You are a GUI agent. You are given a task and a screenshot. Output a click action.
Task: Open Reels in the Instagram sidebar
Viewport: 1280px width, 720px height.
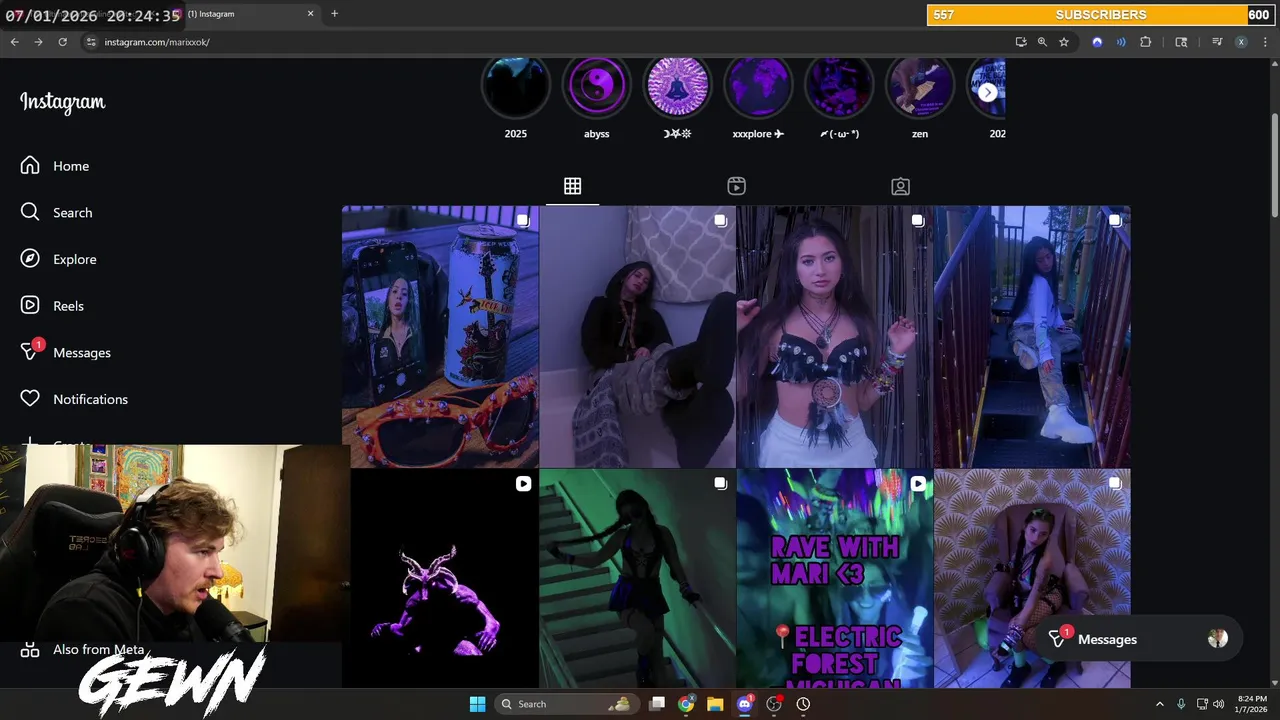point(52,306)
